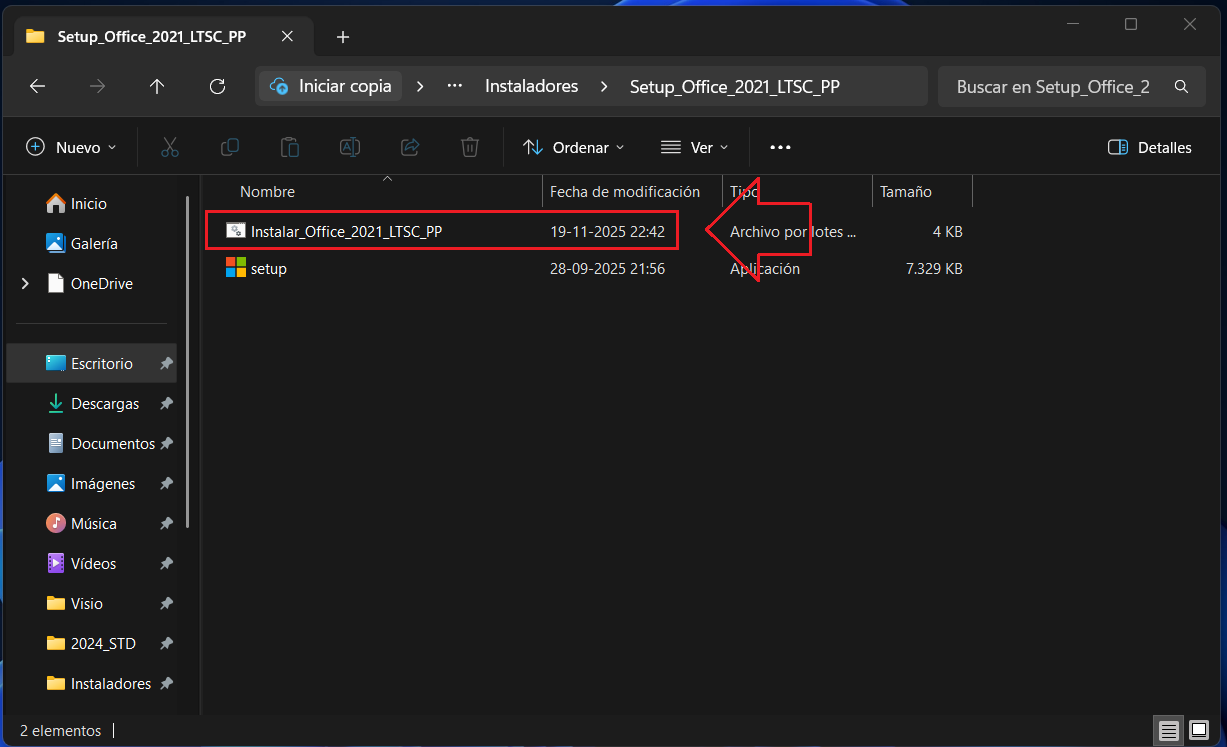Viewport: 1227px width, 747px height.
Task: Select the Instalar_Office_2021_LTSC_PP file
Action: coord(347,231)
